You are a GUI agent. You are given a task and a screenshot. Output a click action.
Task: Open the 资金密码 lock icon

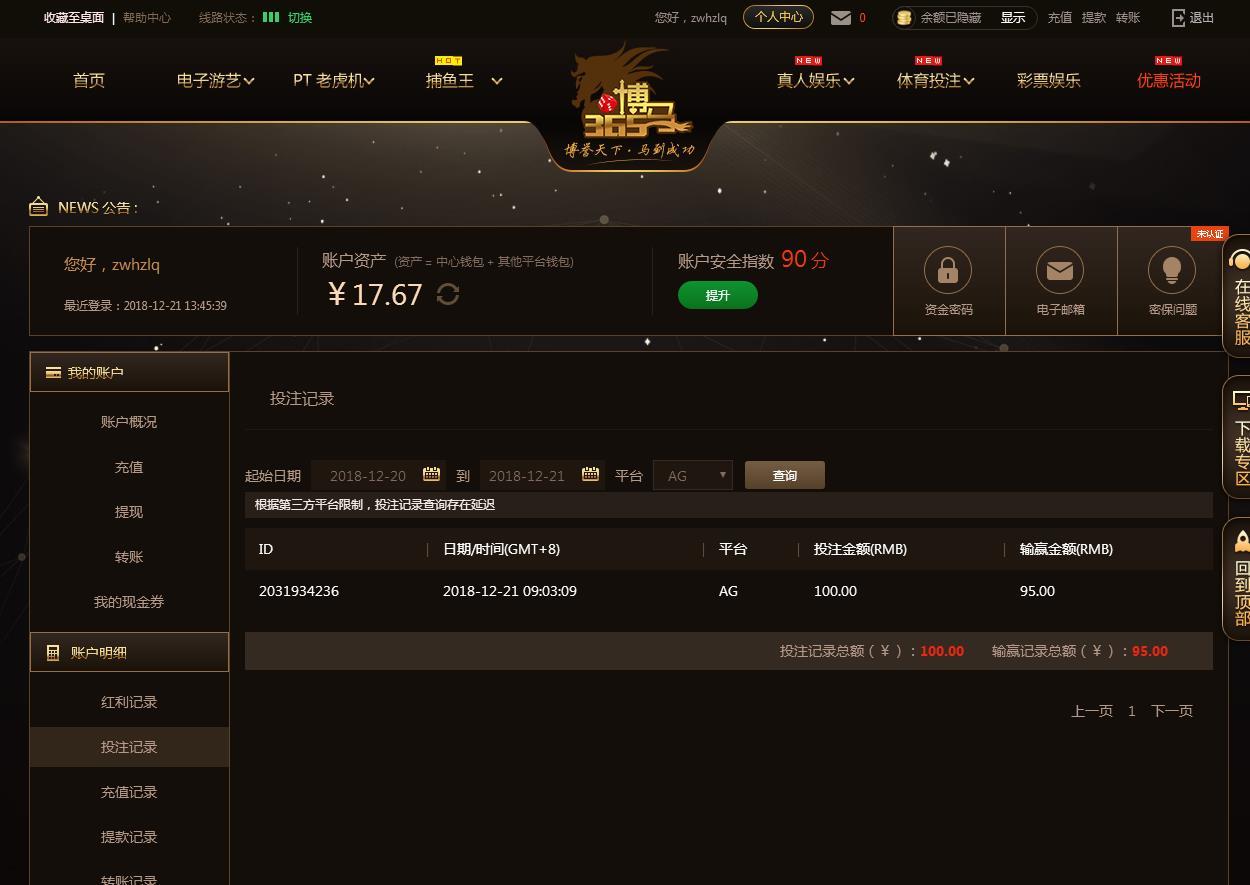tap(948, 270)
